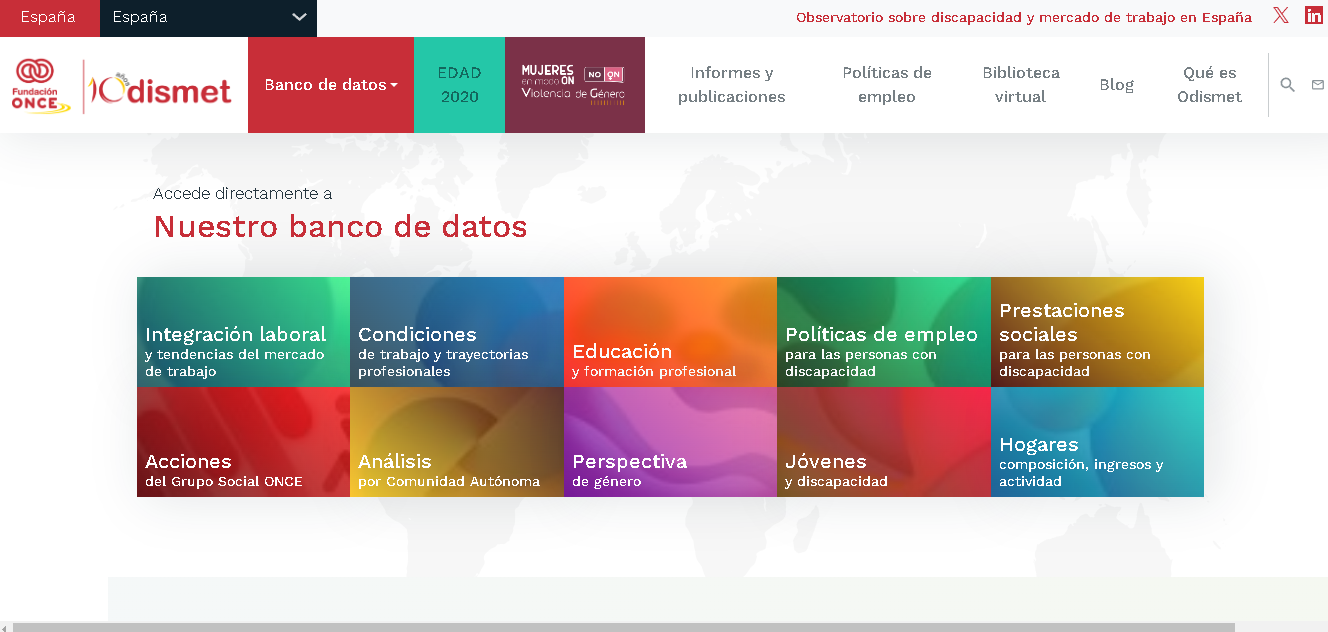The height and width of the screenshot is (632, 1328).
Task: Go to Políticas de empleo menu item
Action: click(x=886, y=85)
